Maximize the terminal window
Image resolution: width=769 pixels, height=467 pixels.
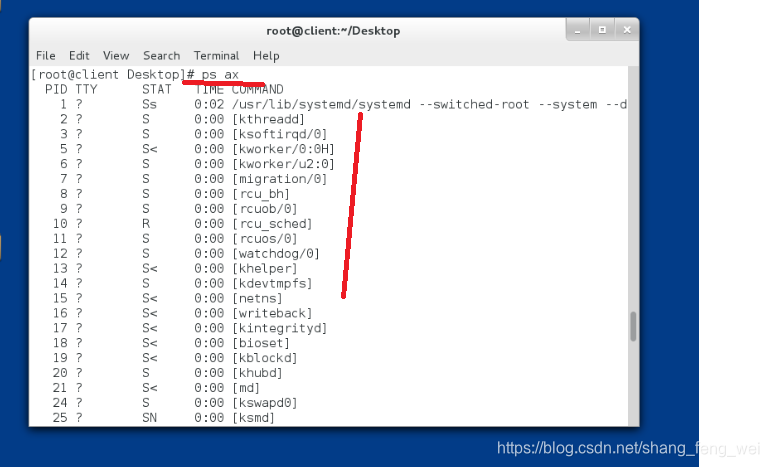coord(602,30)
